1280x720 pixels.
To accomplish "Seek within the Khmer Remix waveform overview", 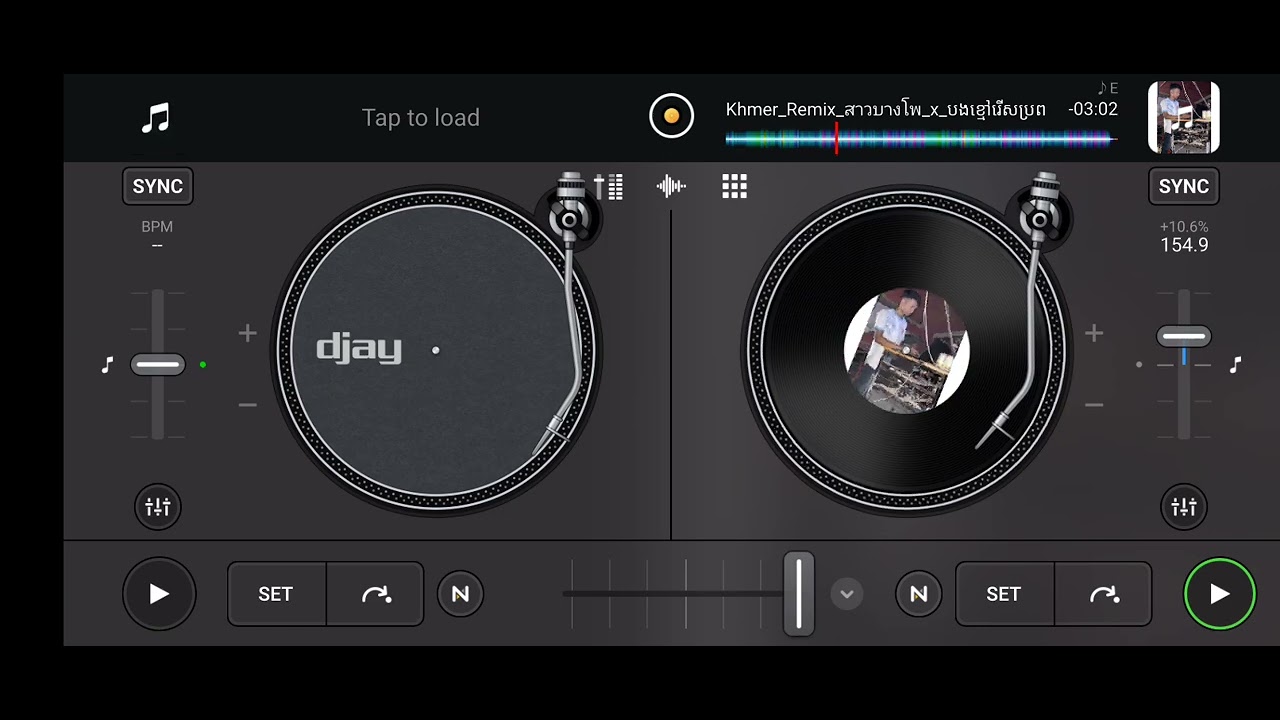I will click(921, 140).
